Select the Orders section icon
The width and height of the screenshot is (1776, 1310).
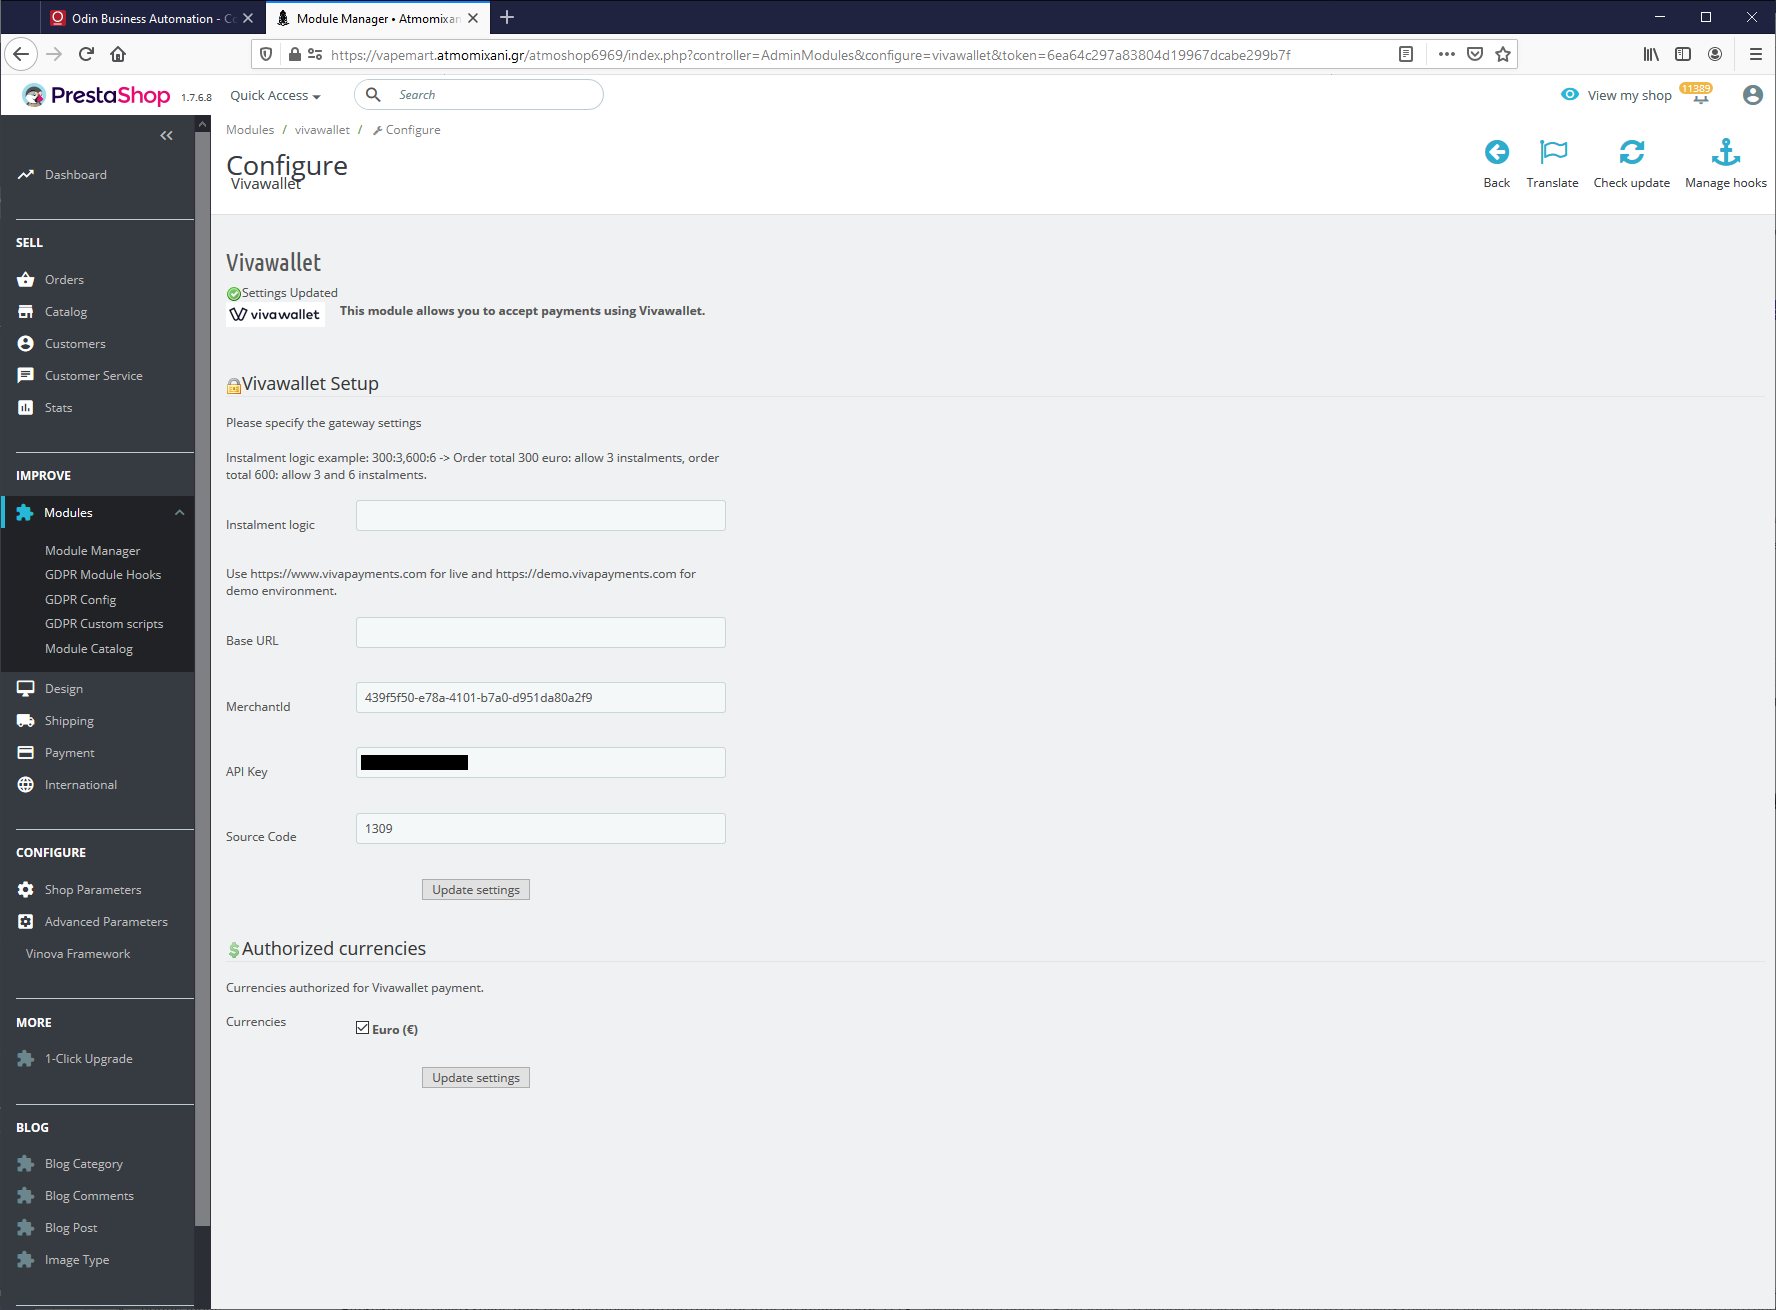25,279
